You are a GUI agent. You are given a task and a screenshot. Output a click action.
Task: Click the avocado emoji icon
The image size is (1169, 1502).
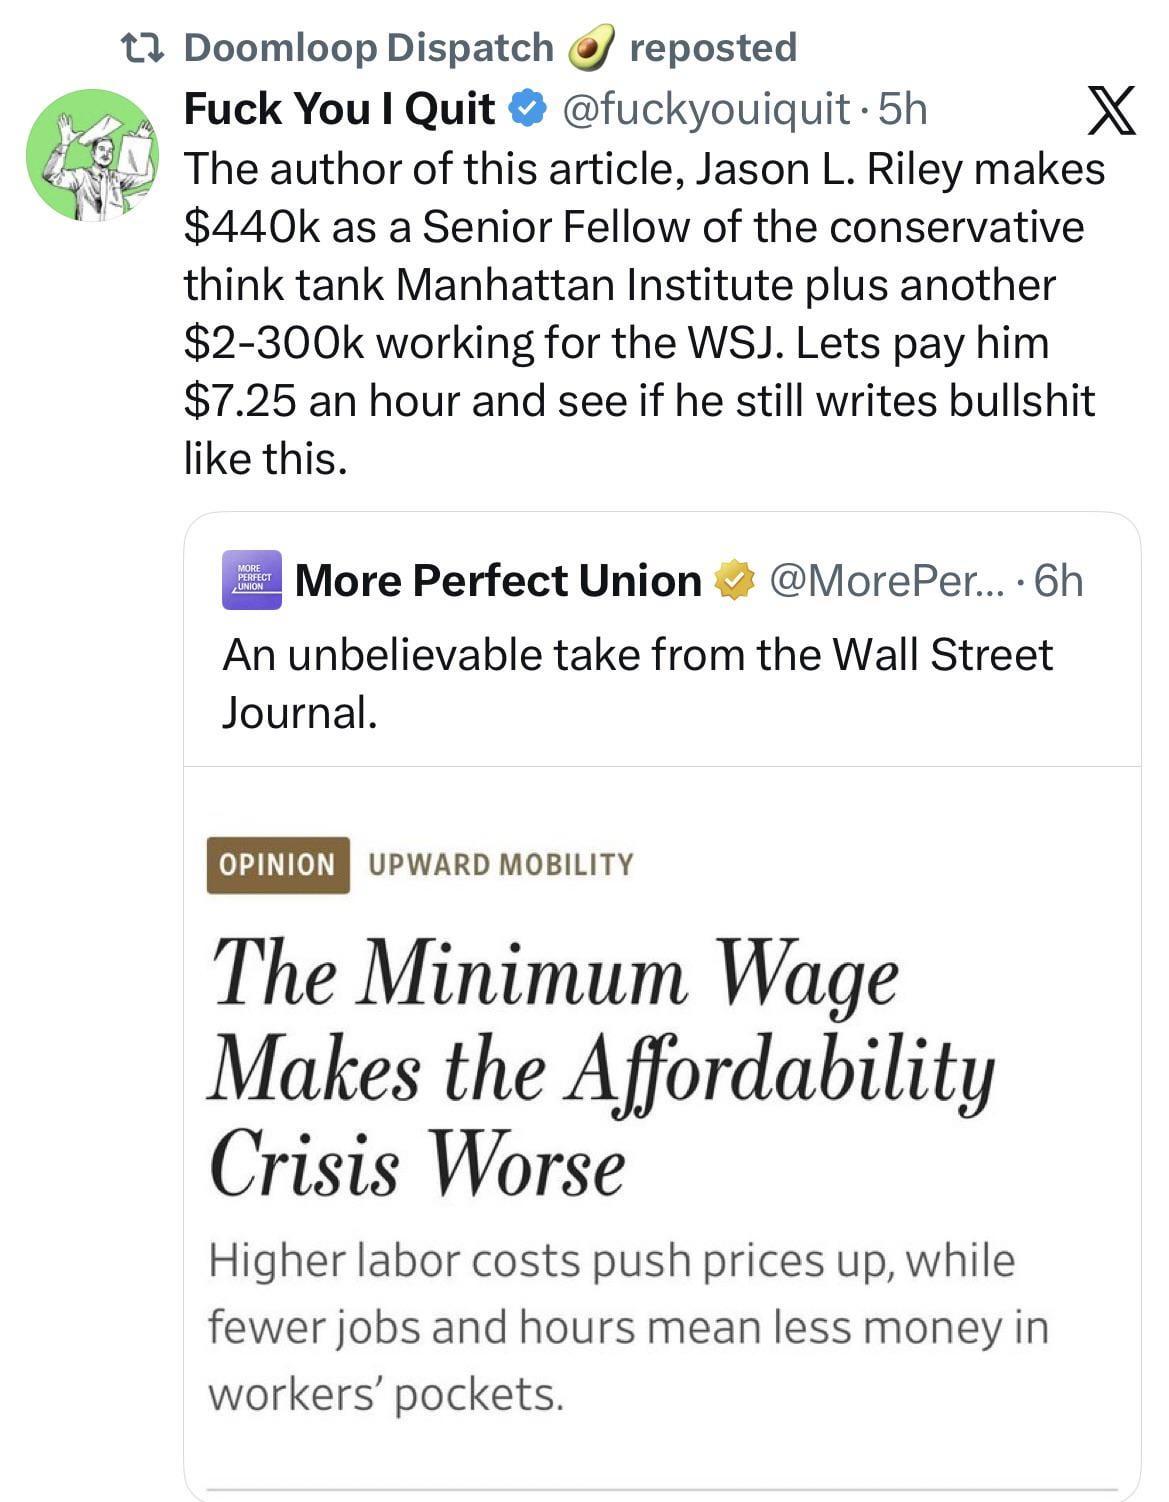(591, 48)
